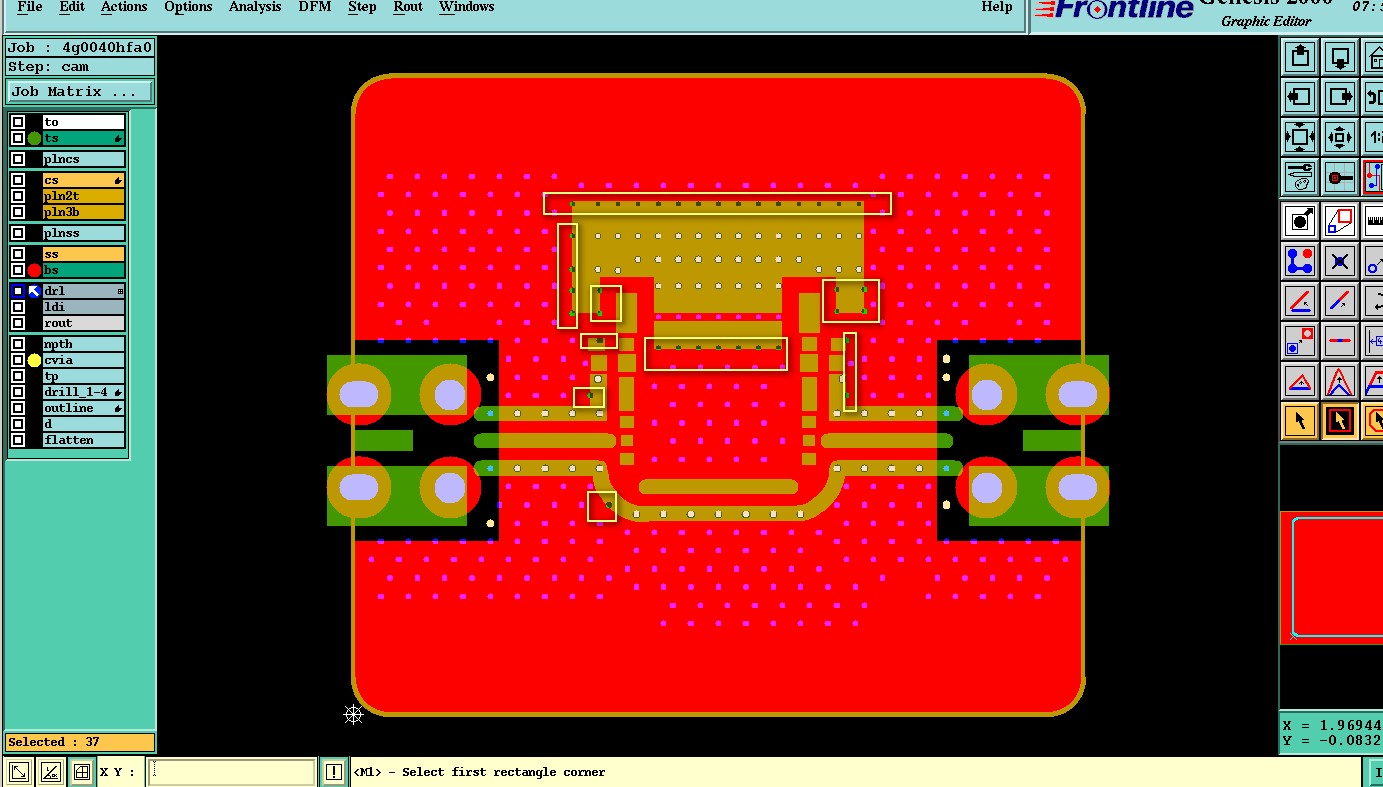Toggle checkbox for the pln2t layer
This screenshot has height=787, width=1383.
[x=18, y=196]
